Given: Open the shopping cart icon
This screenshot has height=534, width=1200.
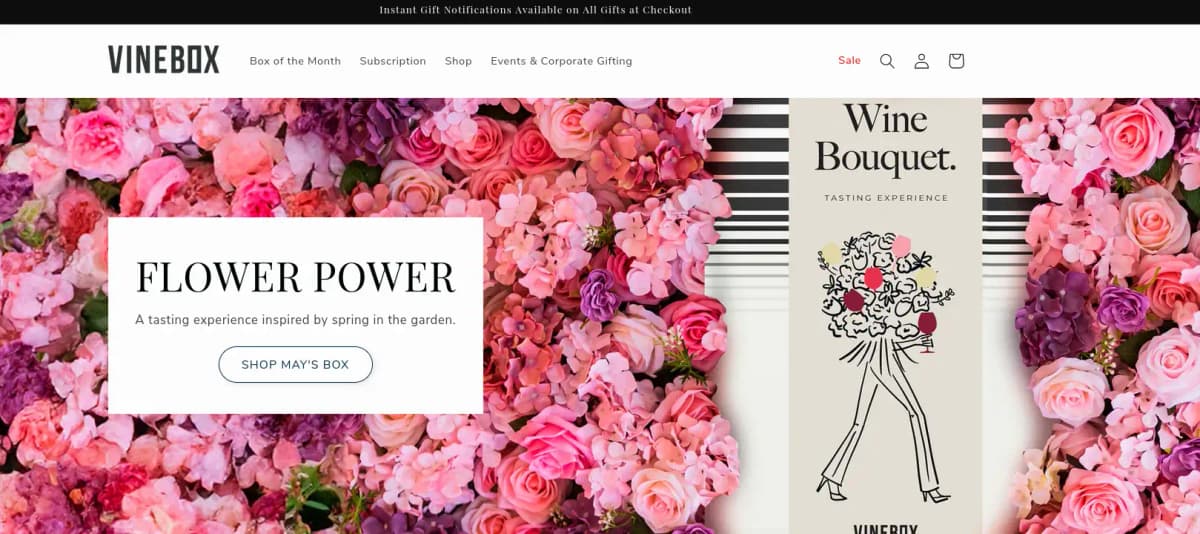Looking at the screenshot, I should point(956,61).
